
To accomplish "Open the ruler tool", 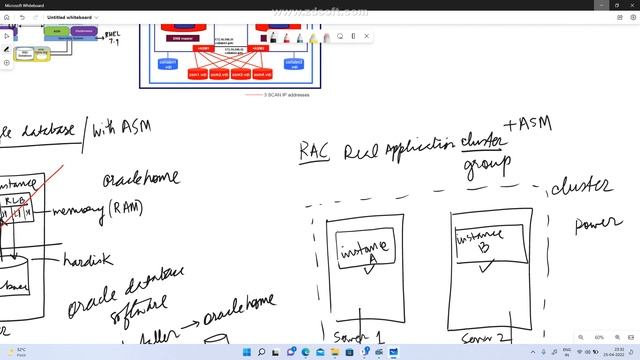I will (x=353, y=36).
